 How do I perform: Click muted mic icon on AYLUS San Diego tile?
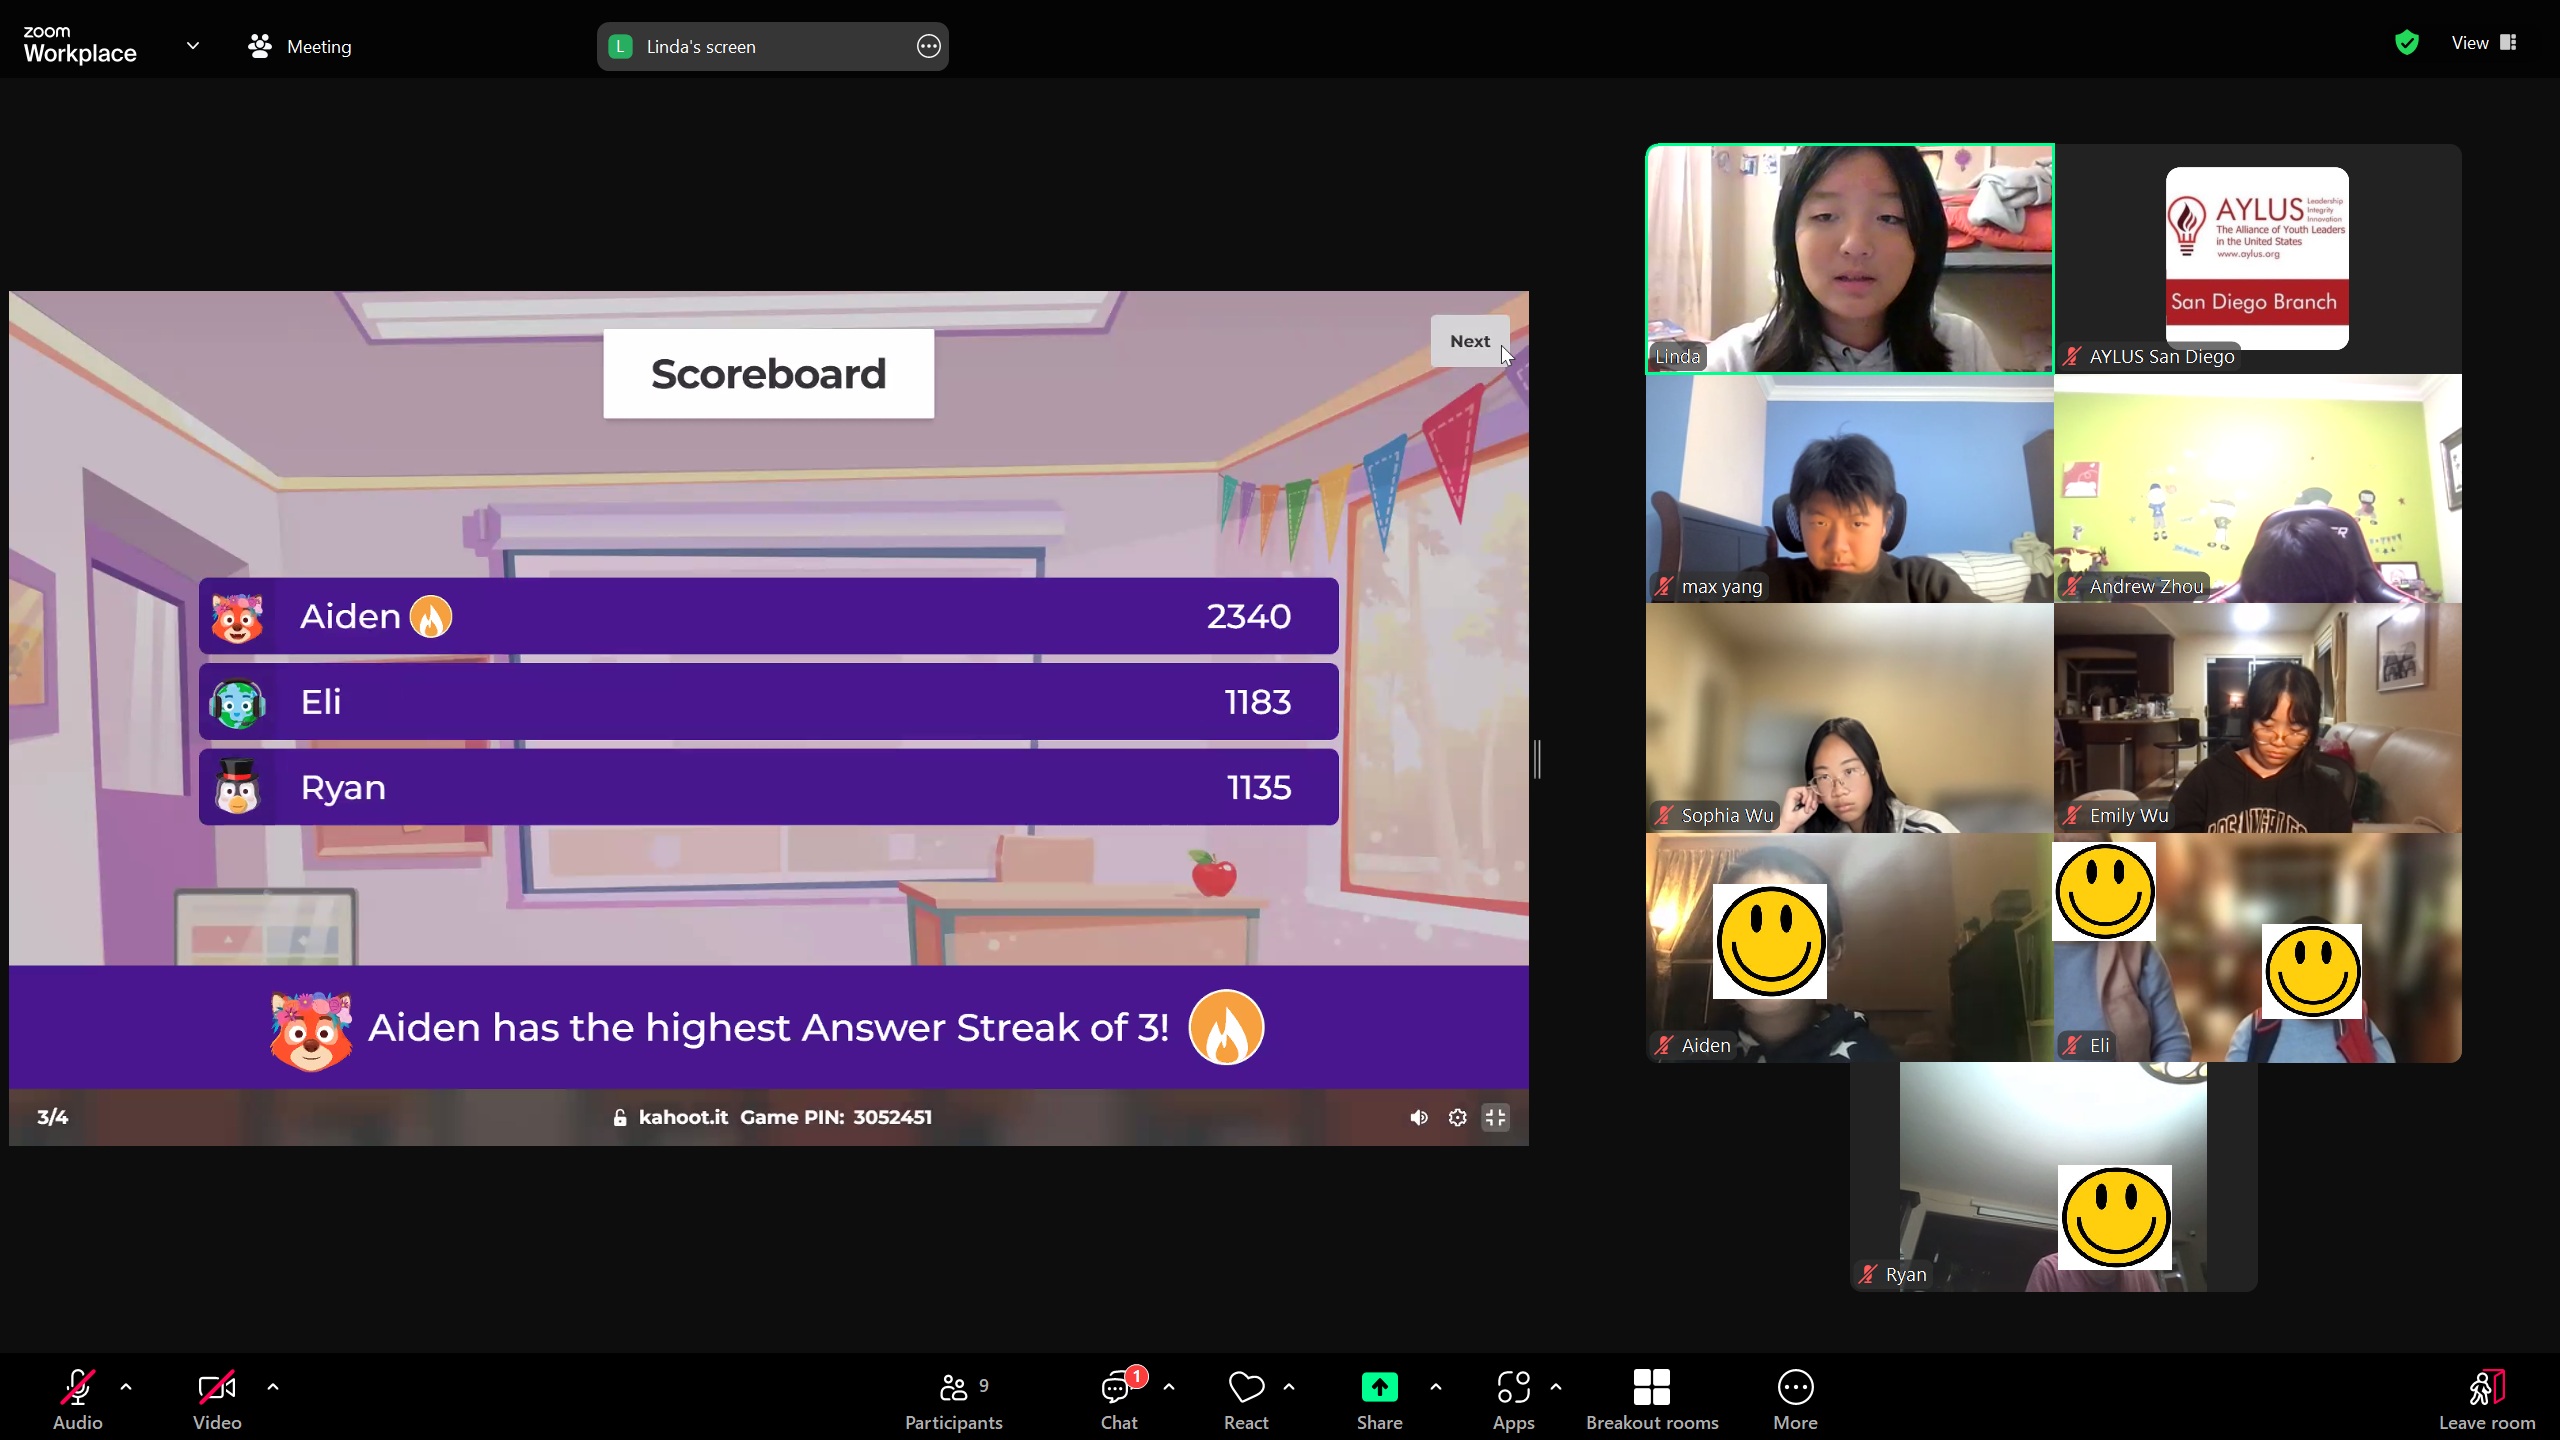[x=2072, y=357]
